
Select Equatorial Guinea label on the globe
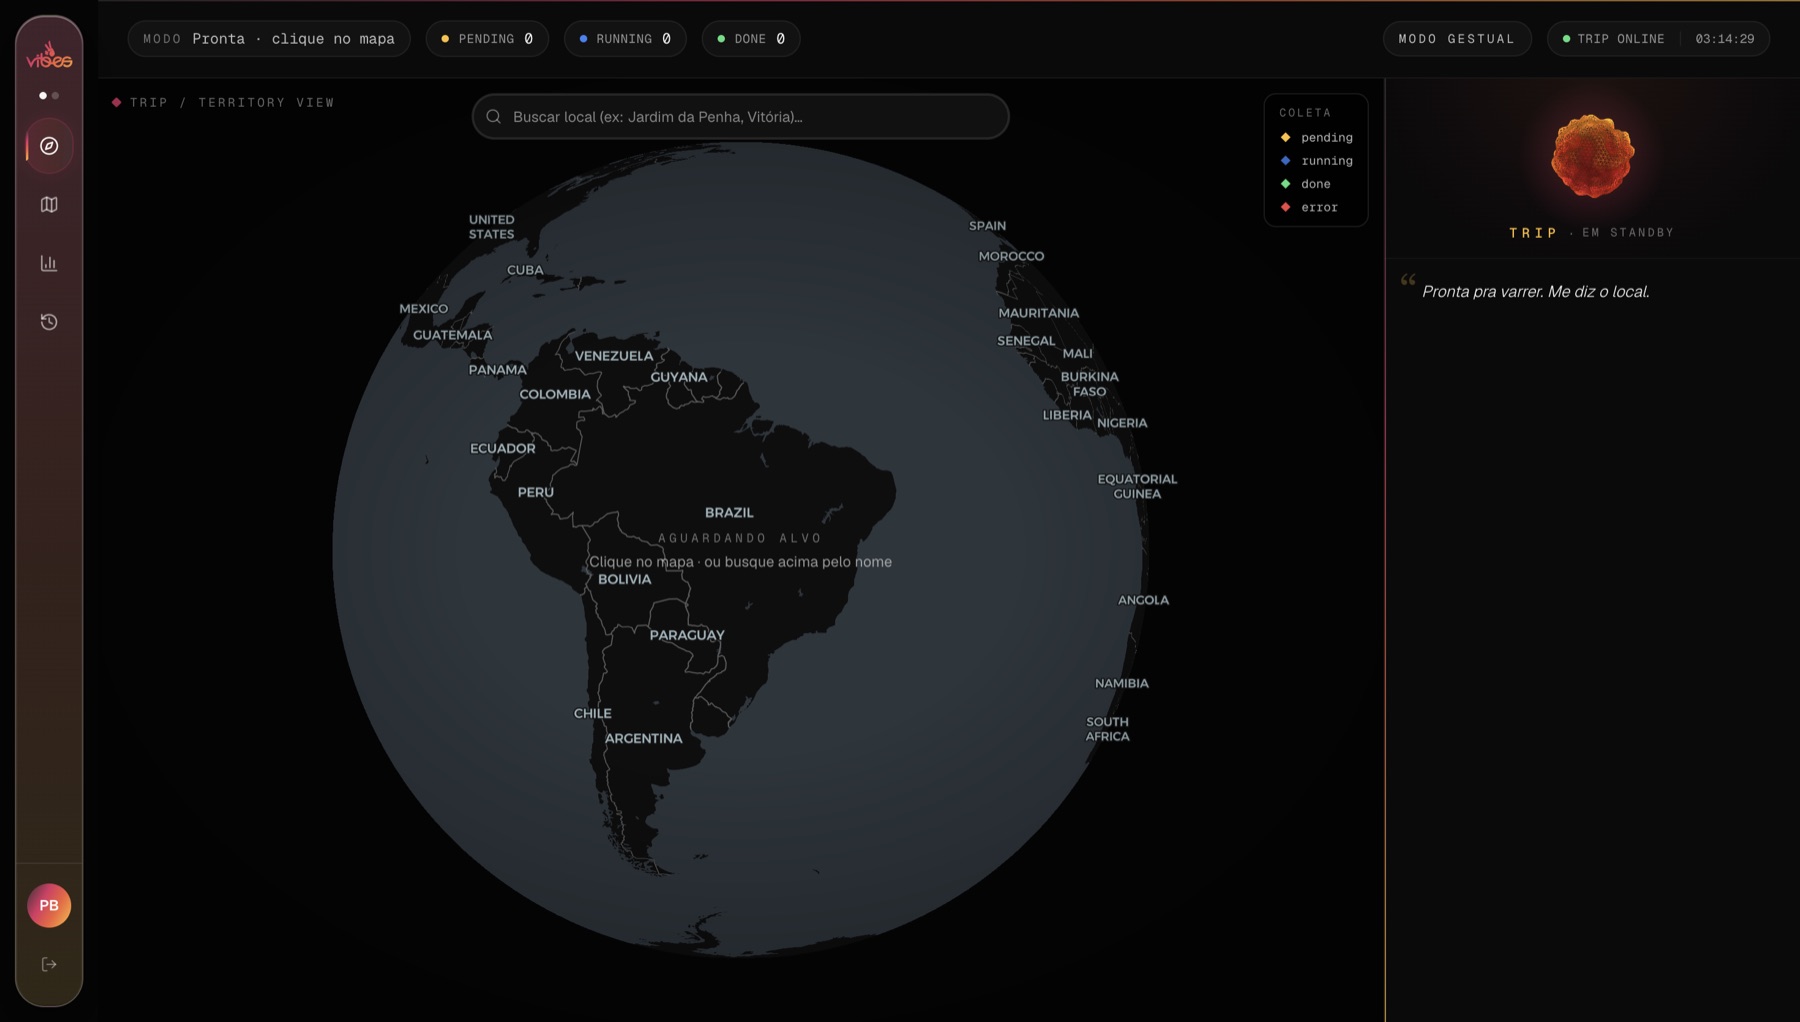coord(1137,486)
